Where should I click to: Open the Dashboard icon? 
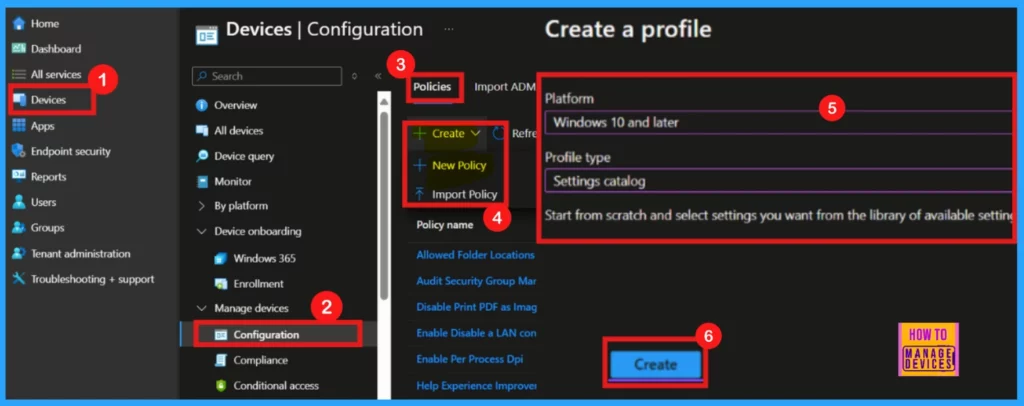pyautogui.click(x=19, y=49)
